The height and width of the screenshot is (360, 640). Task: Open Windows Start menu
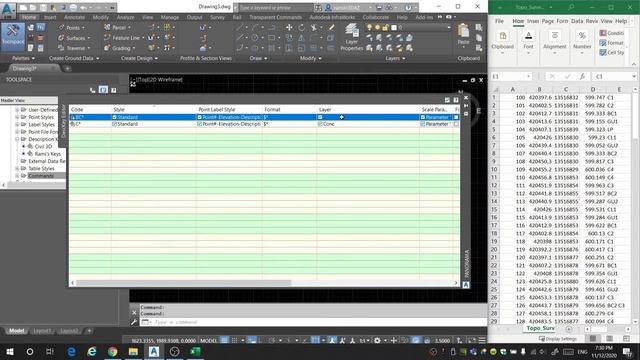[9, 351]
